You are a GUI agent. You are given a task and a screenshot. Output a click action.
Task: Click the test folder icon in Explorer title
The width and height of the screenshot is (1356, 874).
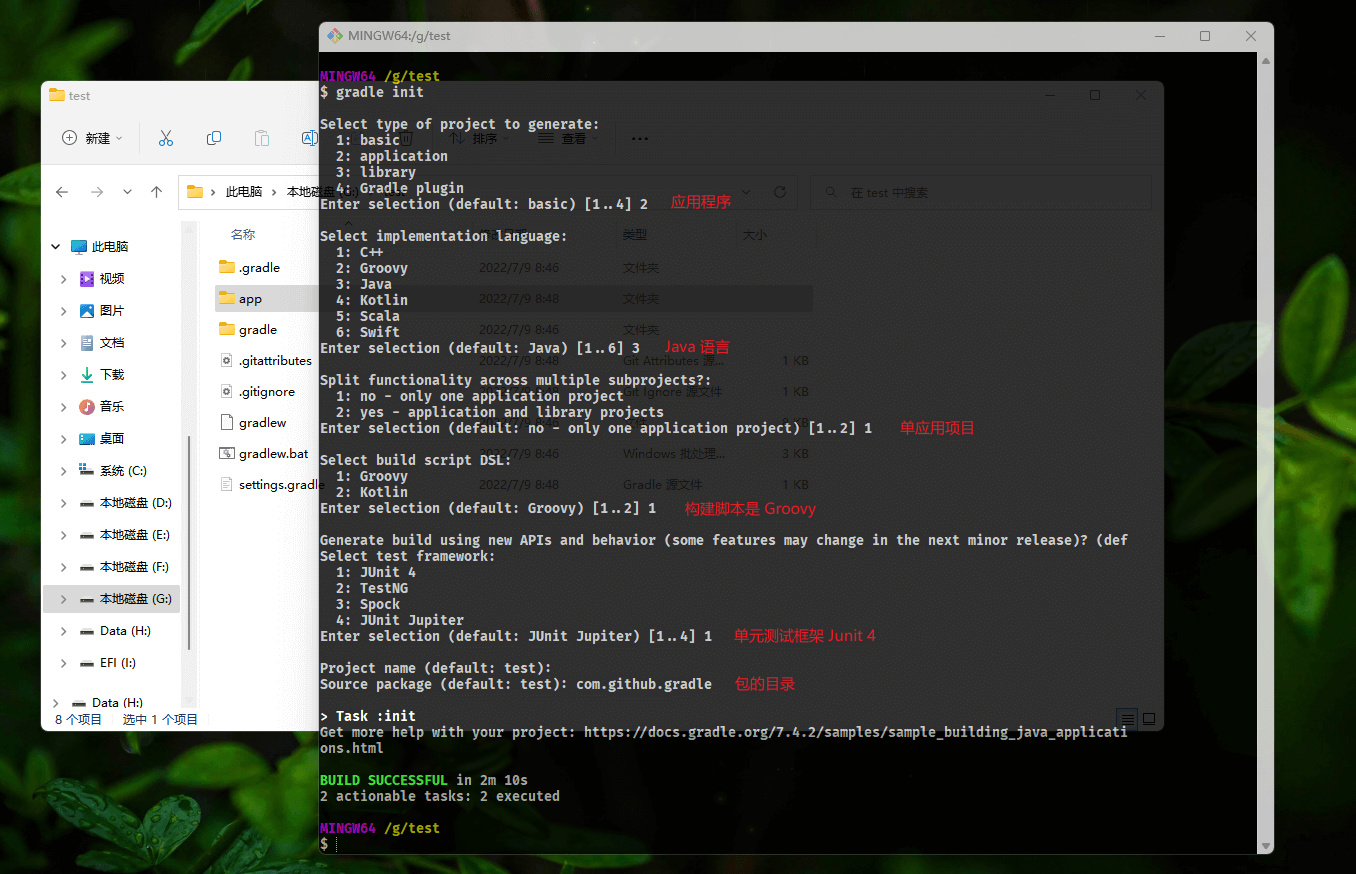pyautogui.click(x=57, y=95)
